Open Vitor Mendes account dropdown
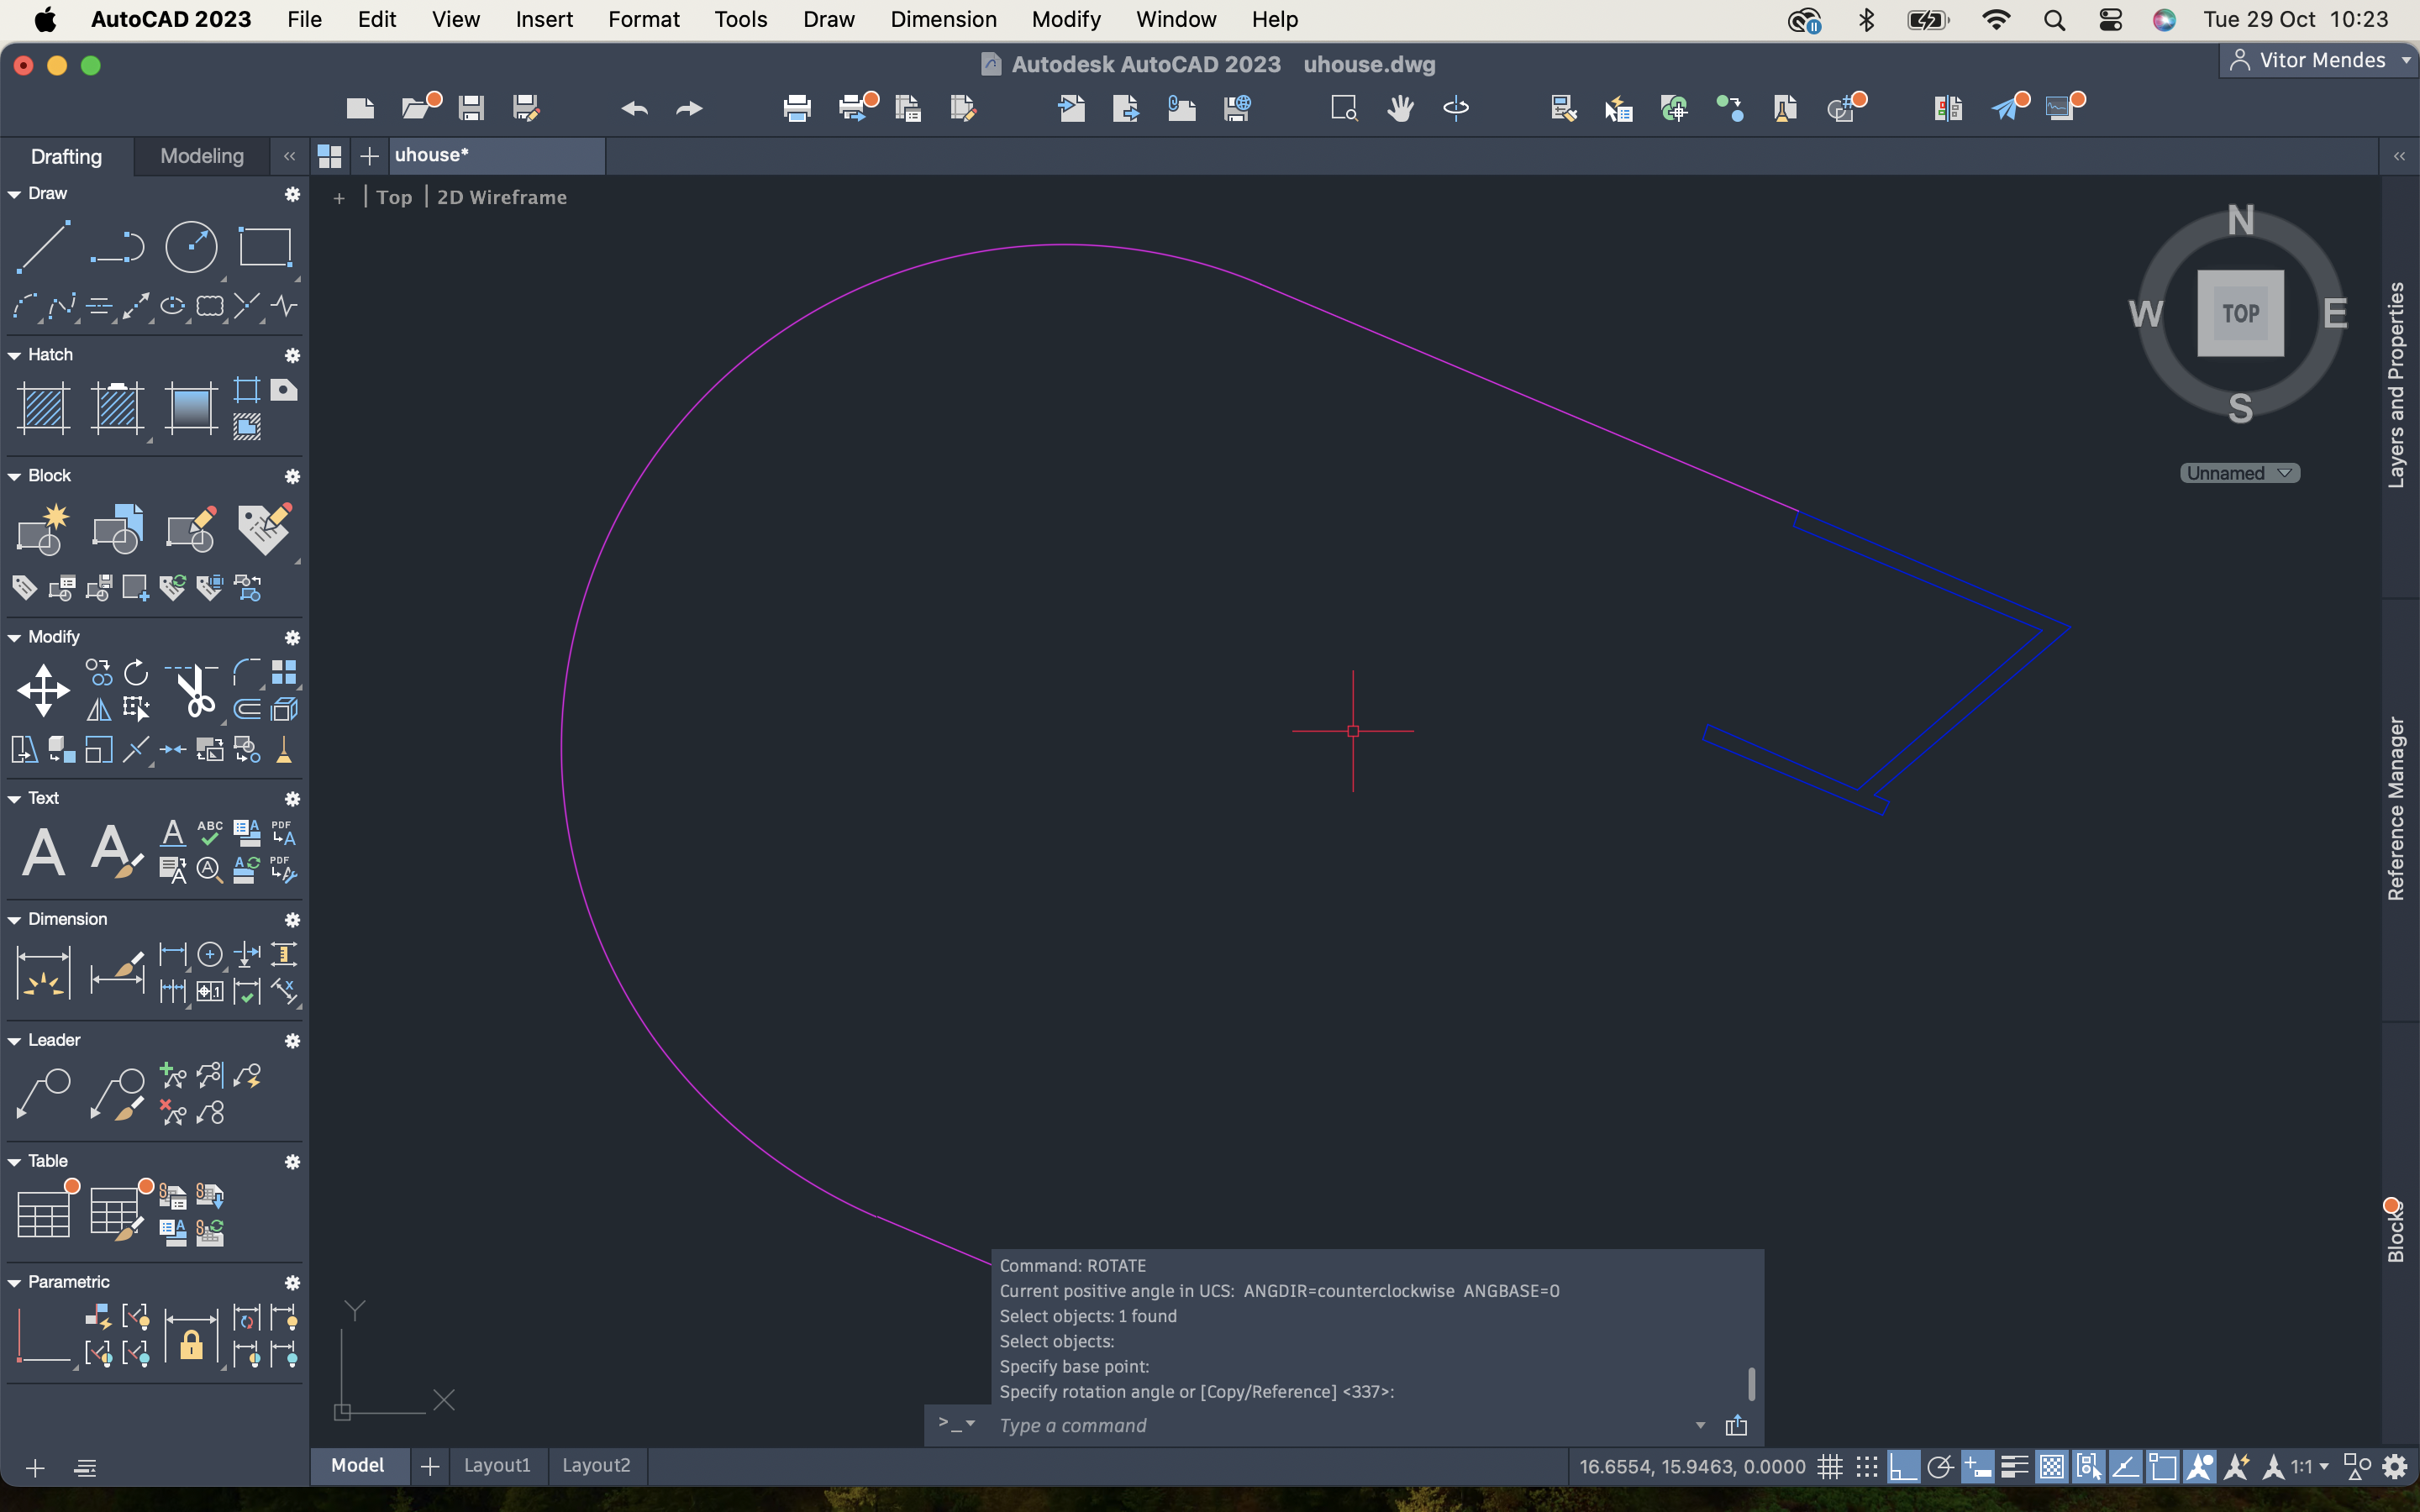This screenshot has width=2420, height=1512. click(2320, 60)
